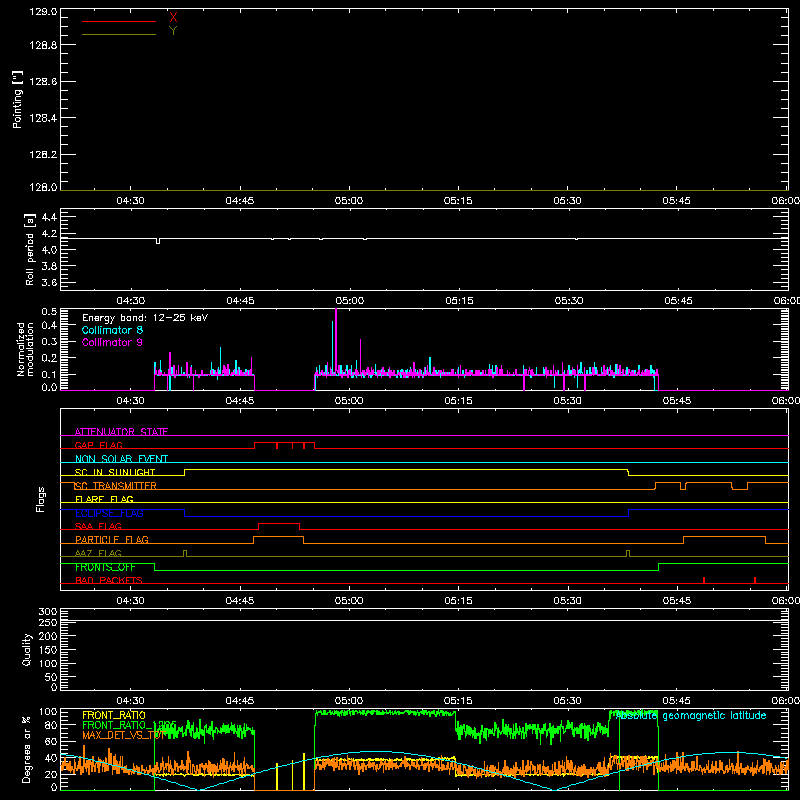Screen dimensions: 800x800
Task: Click the 0.5 tick label on modulation axis
Action: point(49,312)
